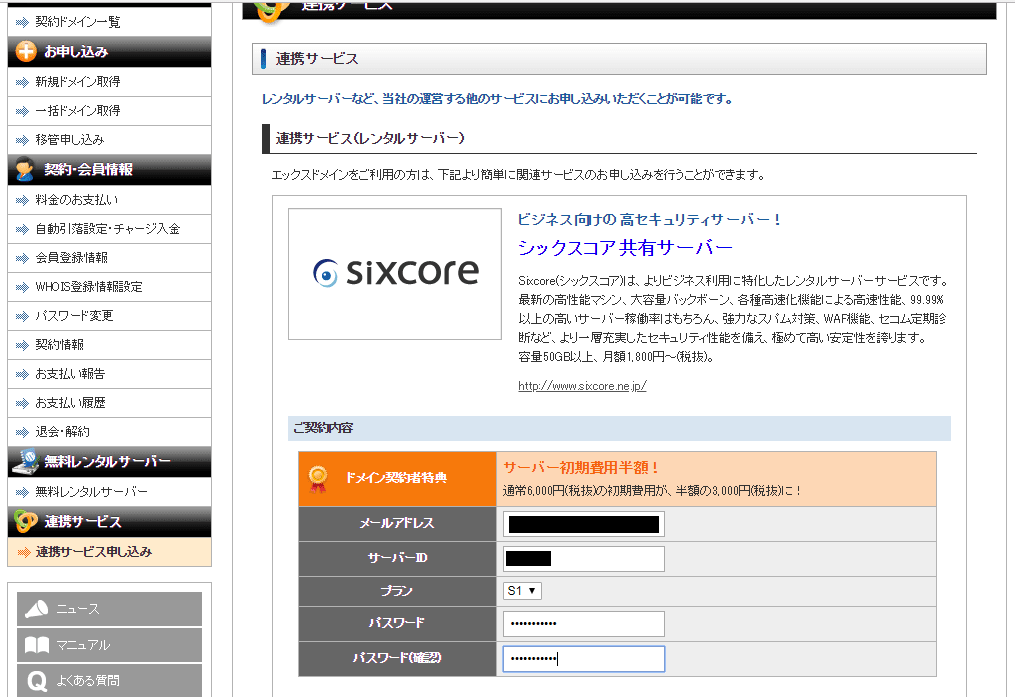Click the sixcore logo image
Viewport: 1015px width, 697px height.
pyautogui.click(x=395, y=274)
